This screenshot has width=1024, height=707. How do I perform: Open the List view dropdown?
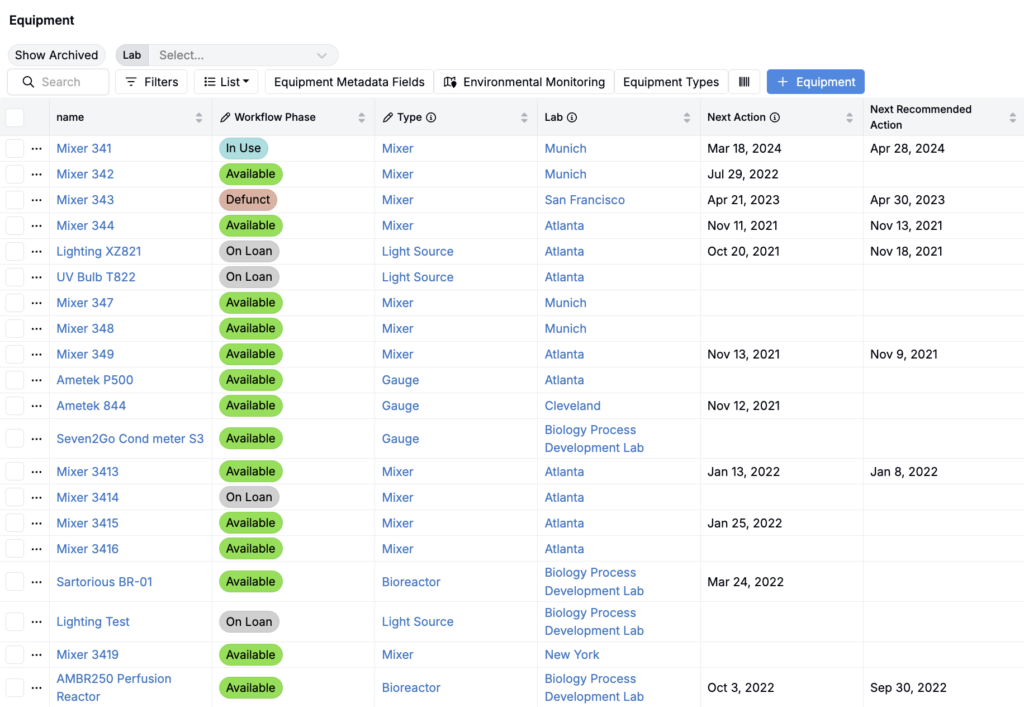click(x=226, y=82)
